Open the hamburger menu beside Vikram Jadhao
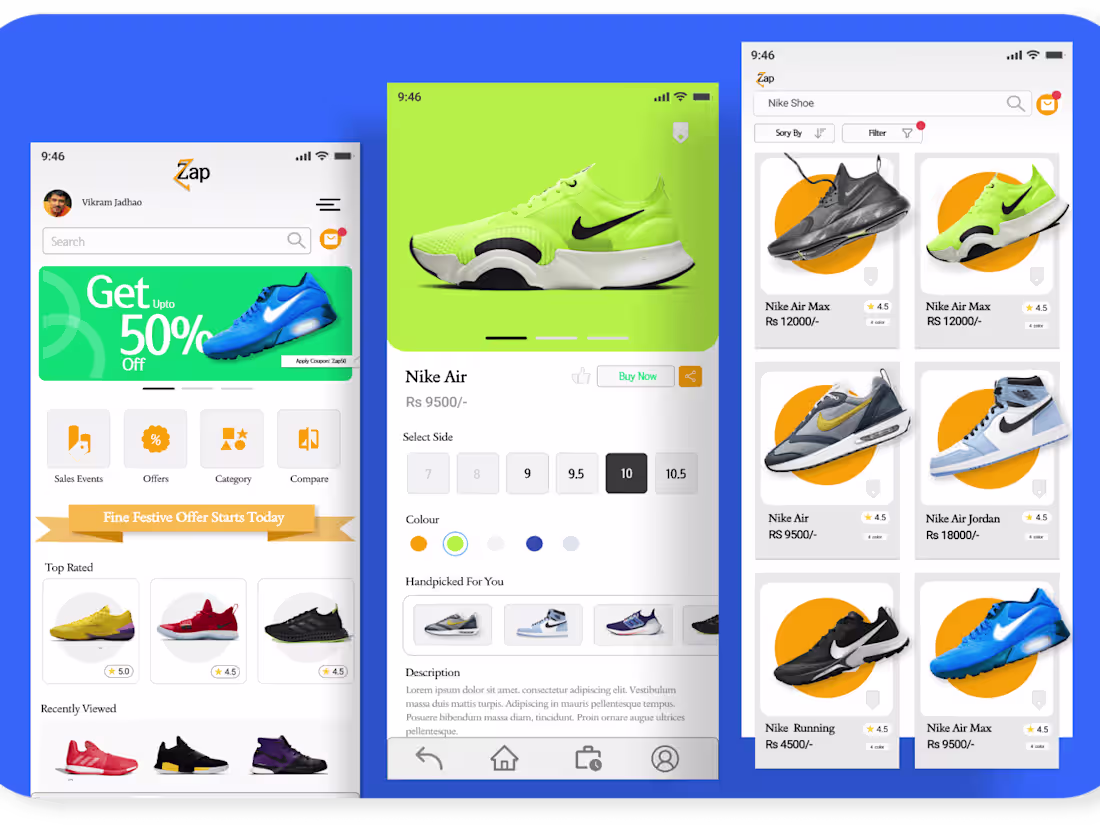The height and width of the screenshot is (825, 1100). pyautogui.click(x=328, y=204)
